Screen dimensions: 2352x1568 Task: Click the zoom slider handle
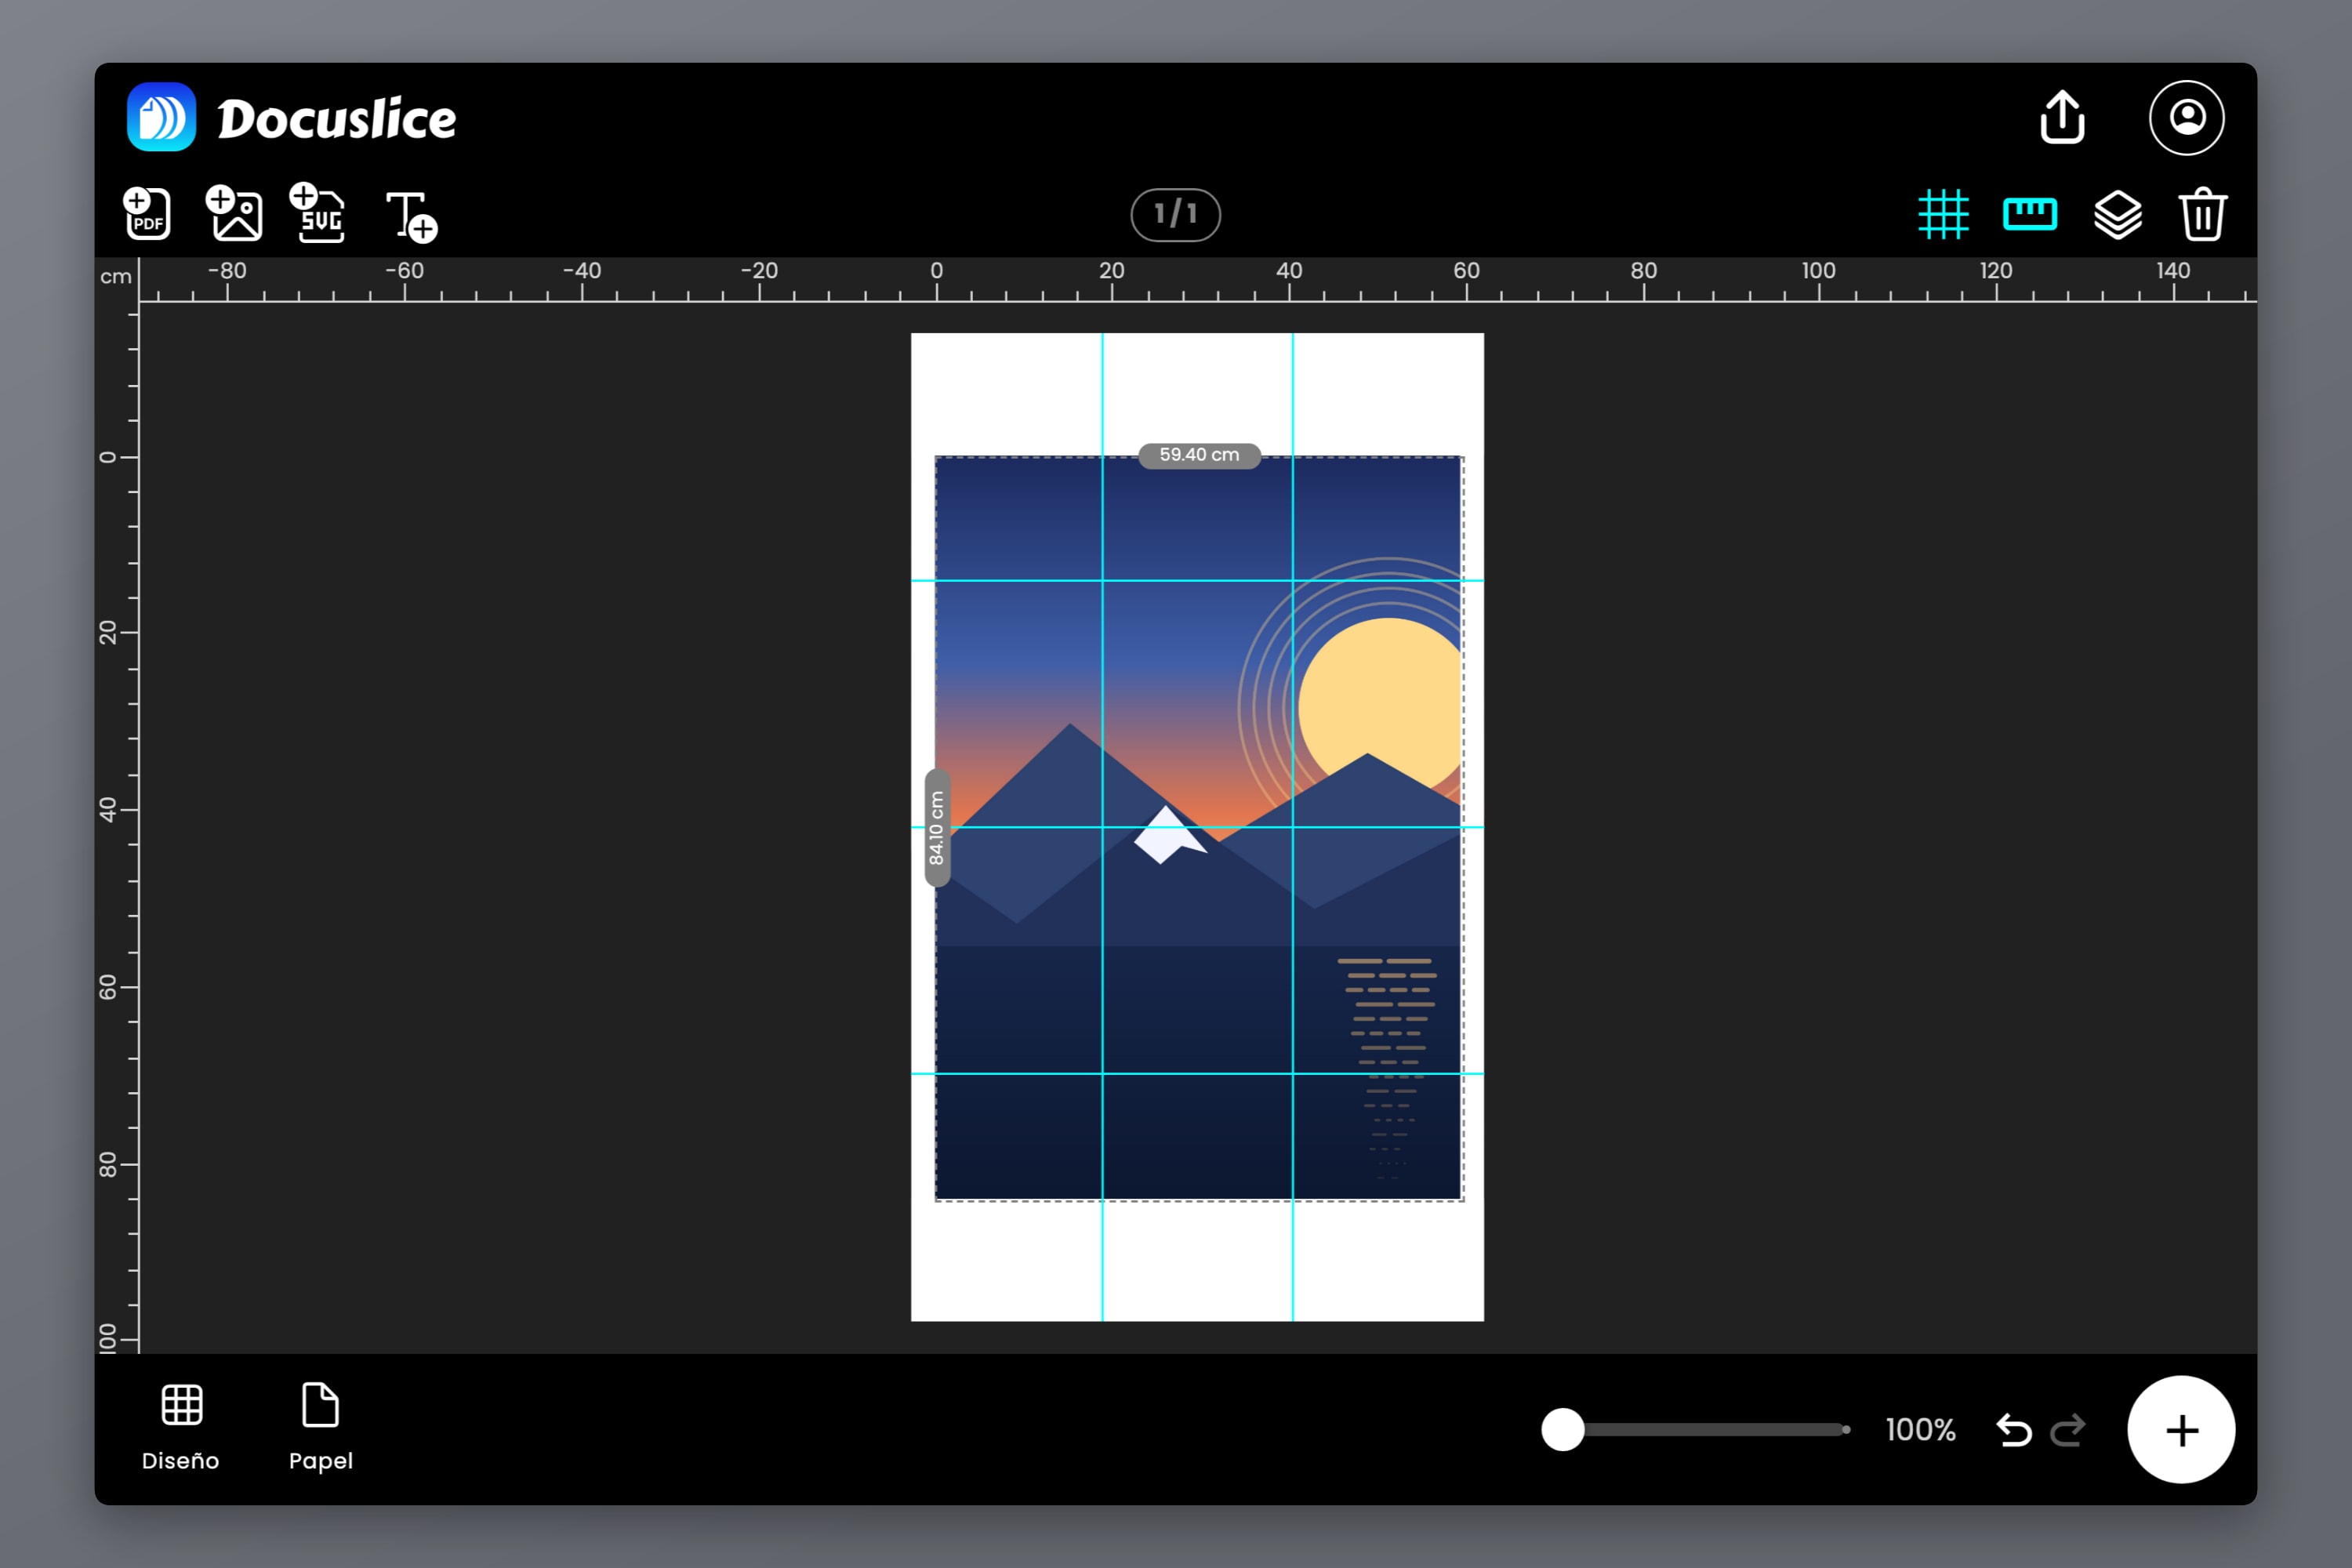click(1563, 1430)
